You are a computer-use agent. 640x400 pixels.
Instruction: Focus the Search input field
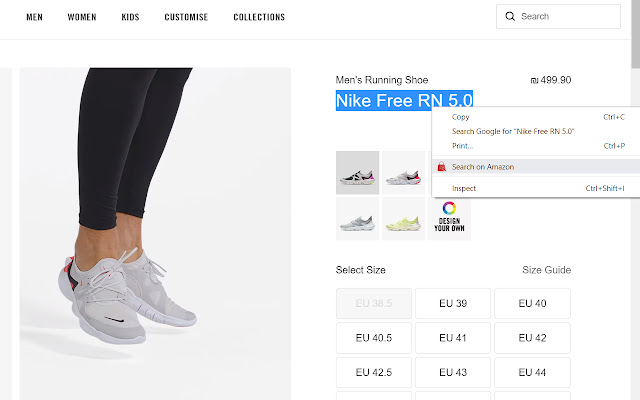pyautogui.click(x=566, y=17)
